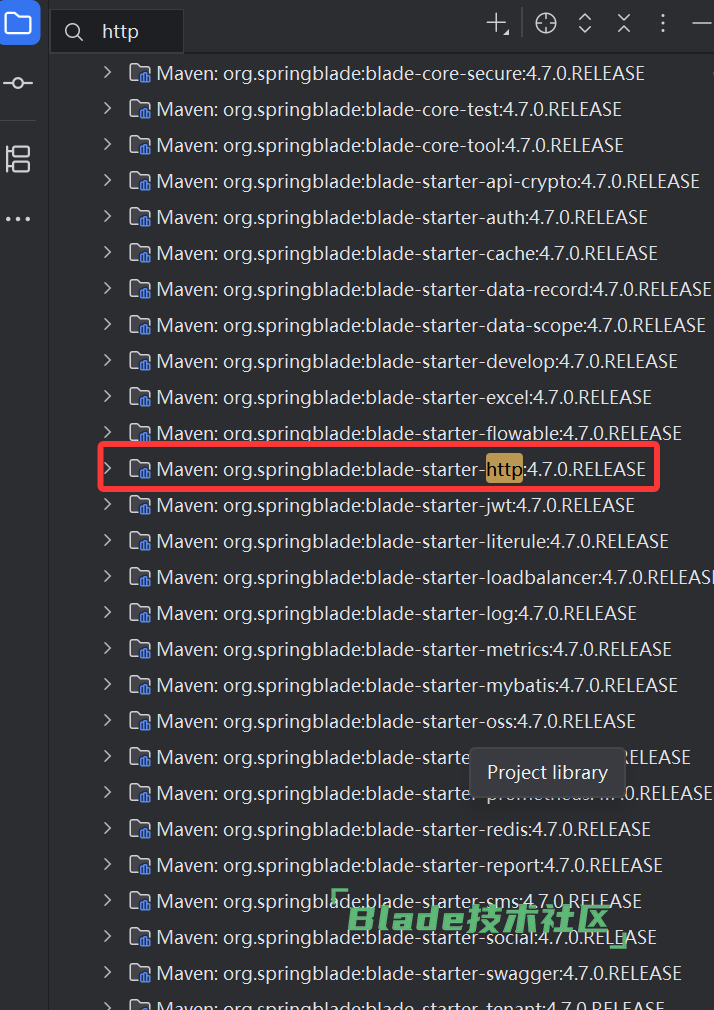
Task: Click the Expand All icon
Action: pyautogui.click(x=585, y=24)
